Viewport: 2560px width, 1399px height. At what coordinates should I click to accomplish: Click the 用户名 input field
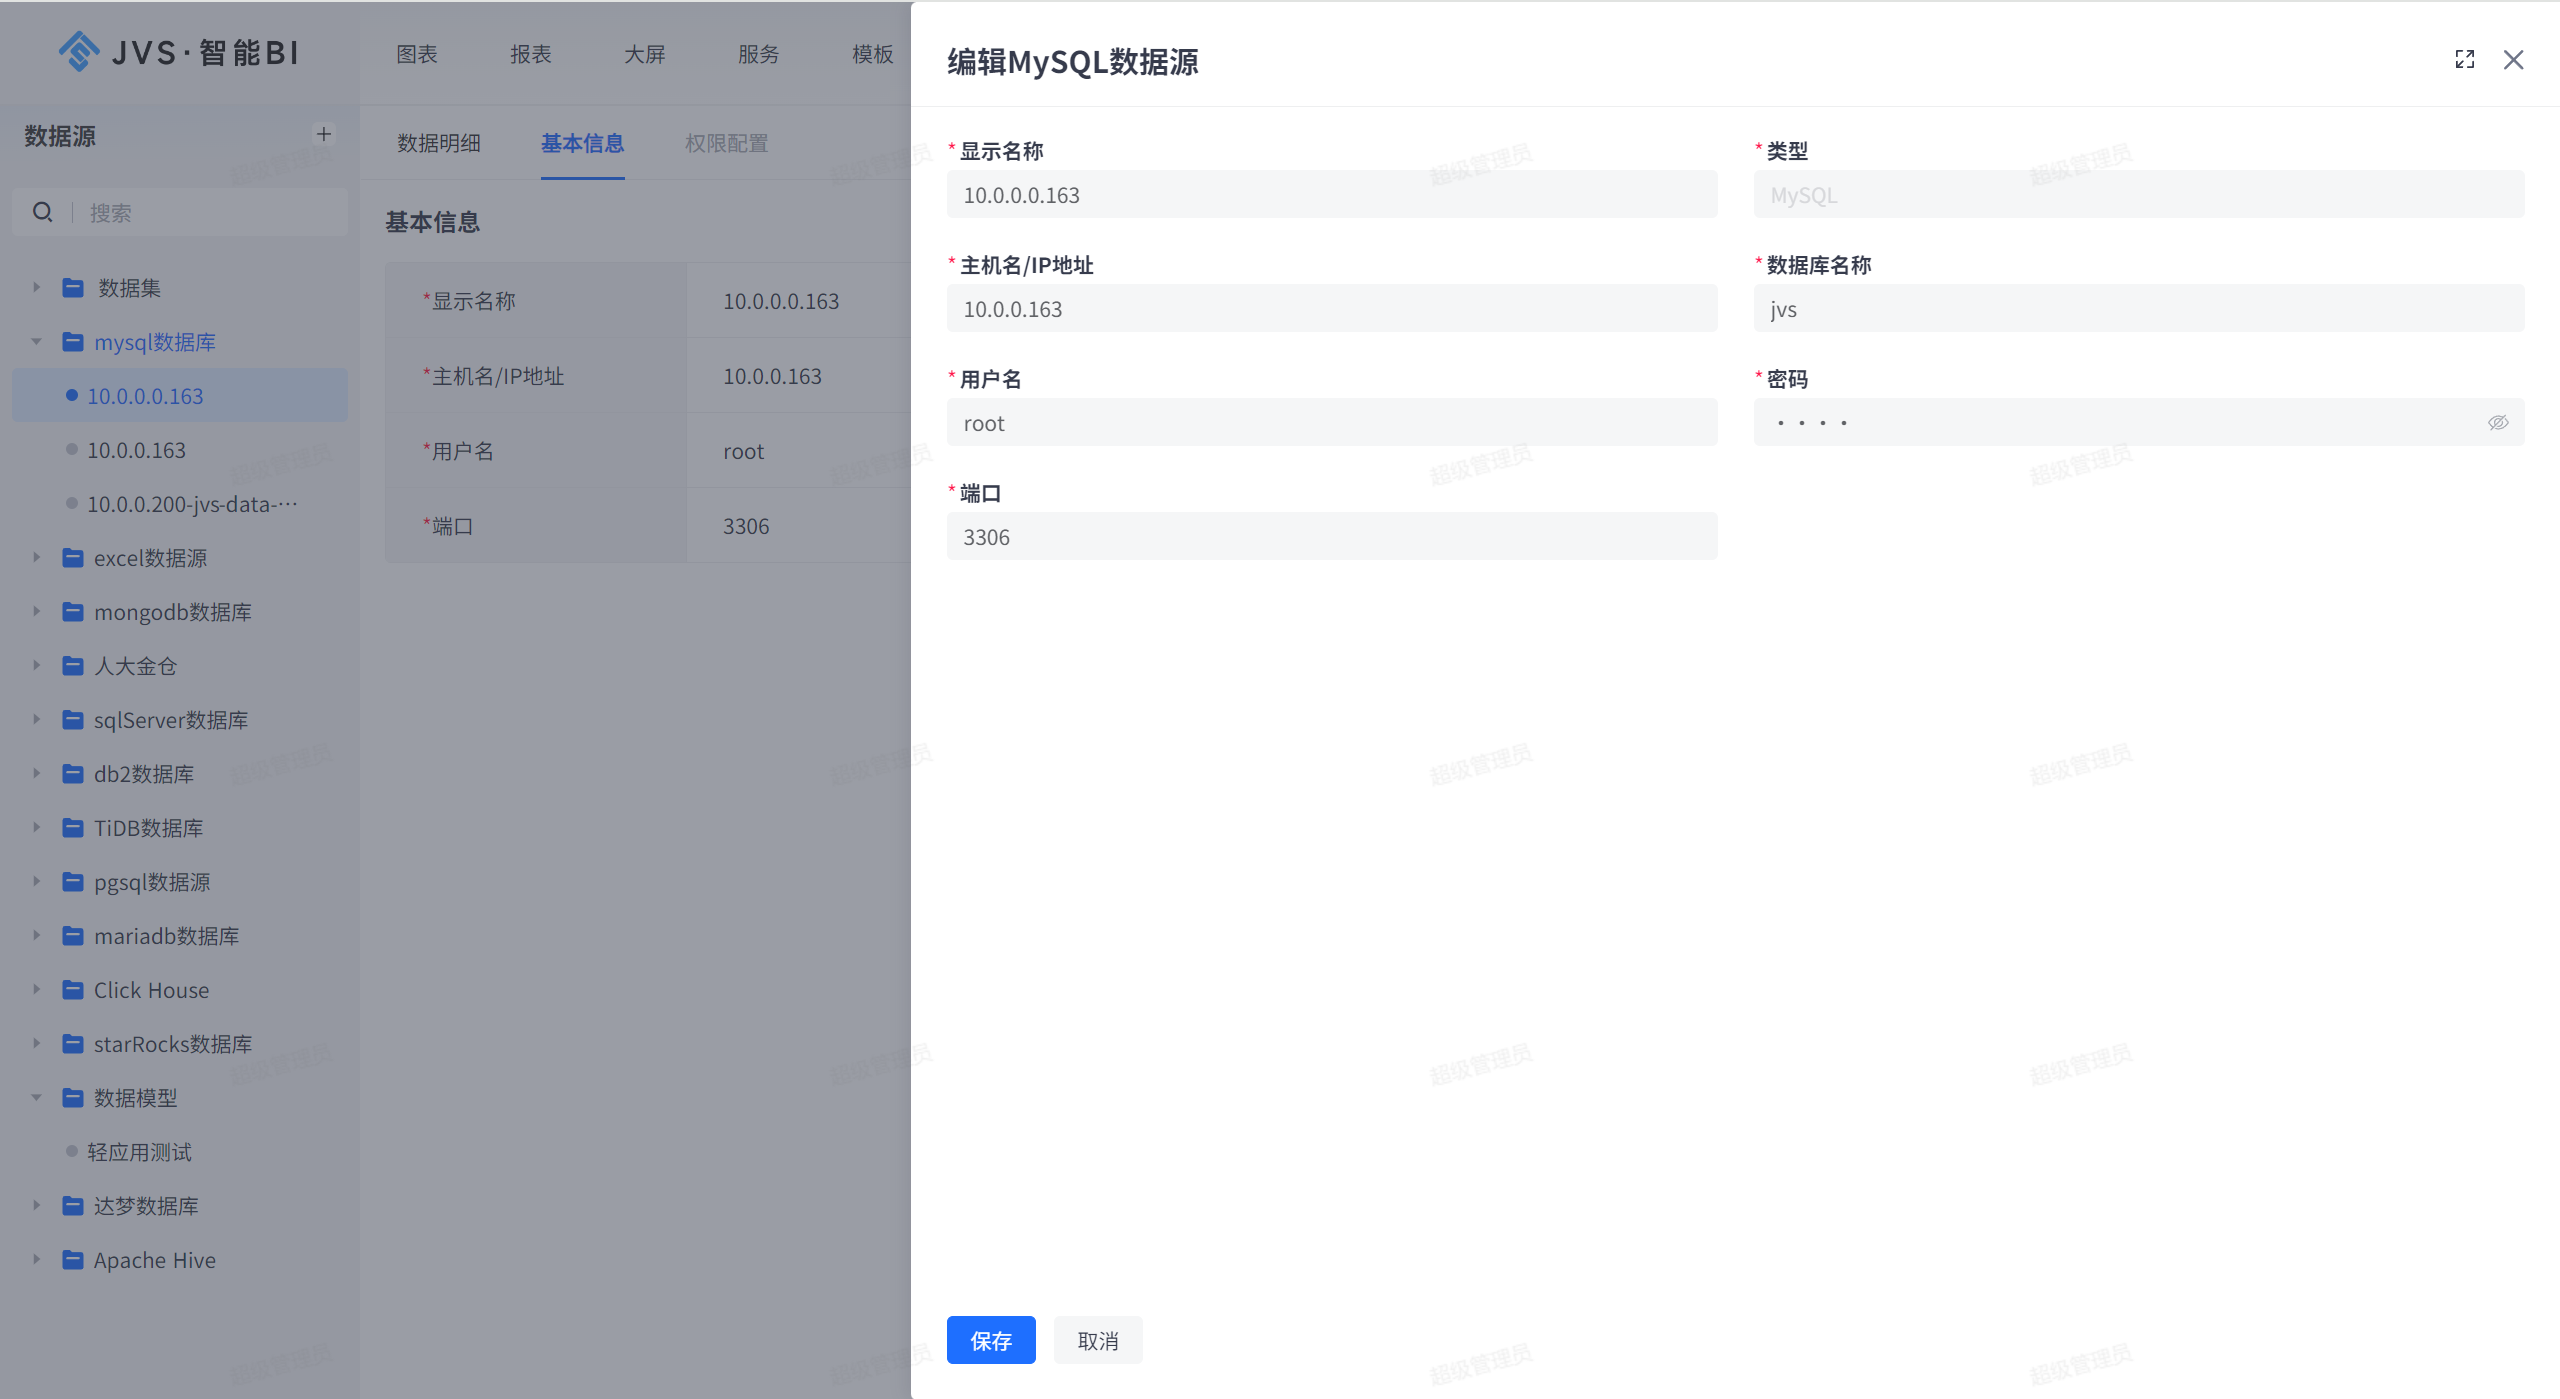pos(1332,422)
